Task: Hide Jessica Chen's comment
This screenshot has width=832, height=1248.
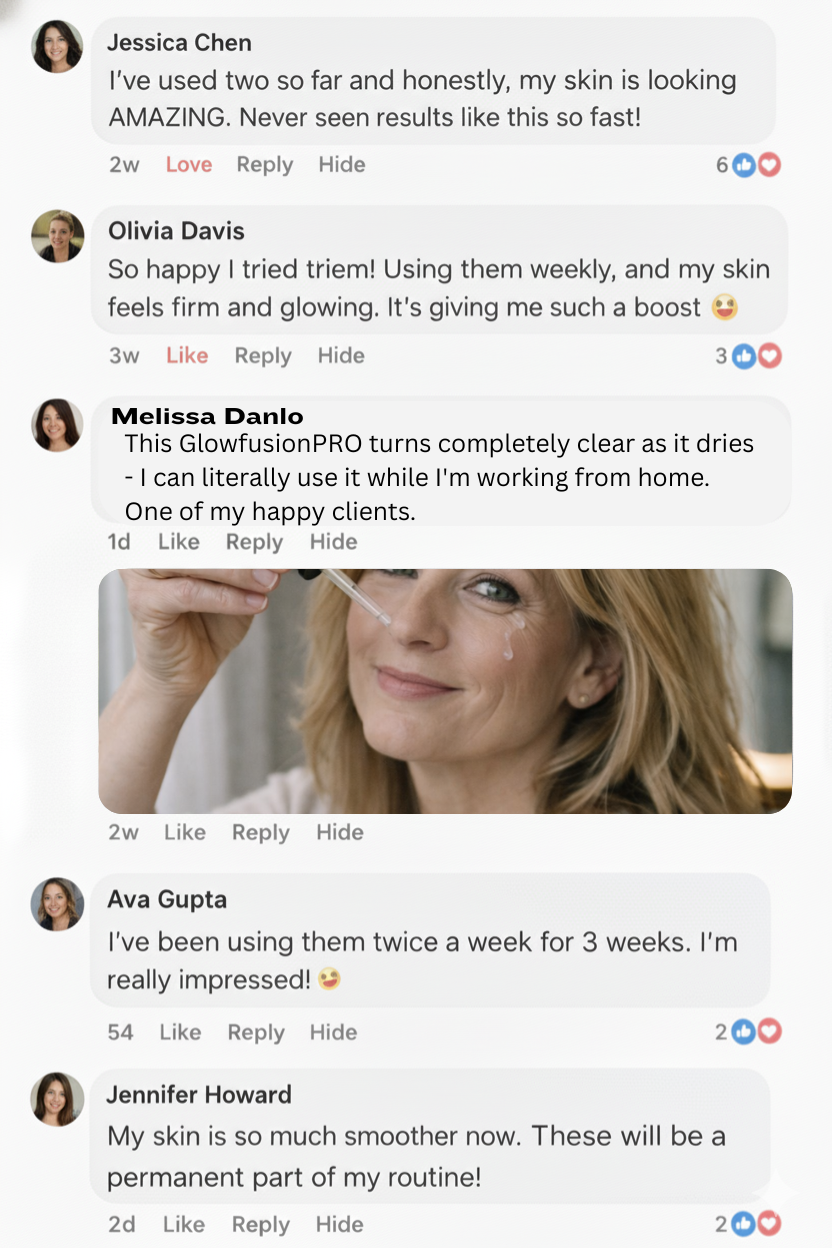Action: coord(342,165)
